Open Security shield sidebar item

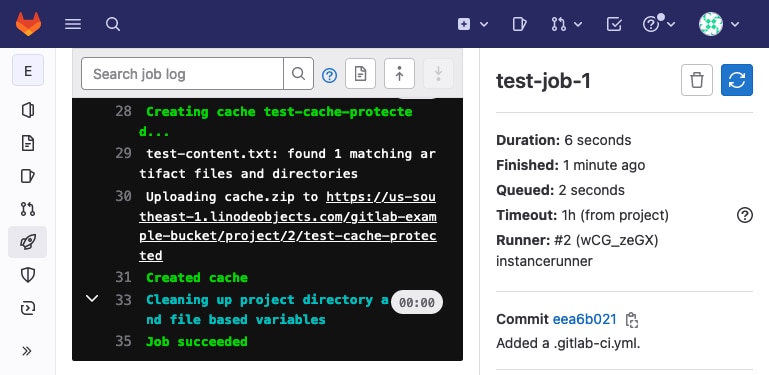(27, 275)
